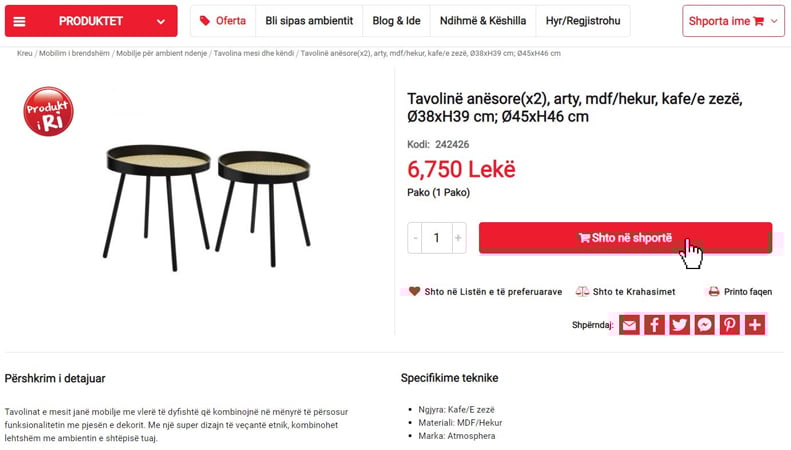Viewport: 791px width, 450px height.
Task: Click the scales compare icon
Action: coord(582,292)
